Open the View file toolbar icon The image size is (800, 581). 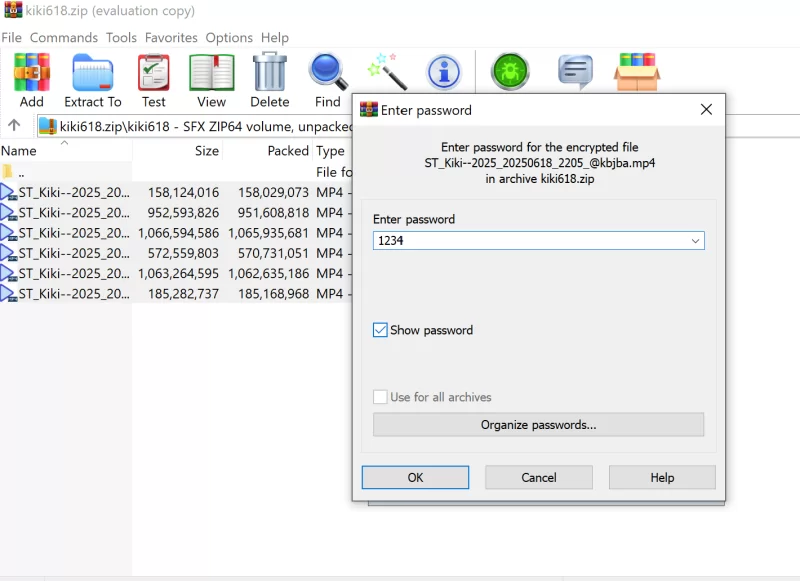click(212, 72)
